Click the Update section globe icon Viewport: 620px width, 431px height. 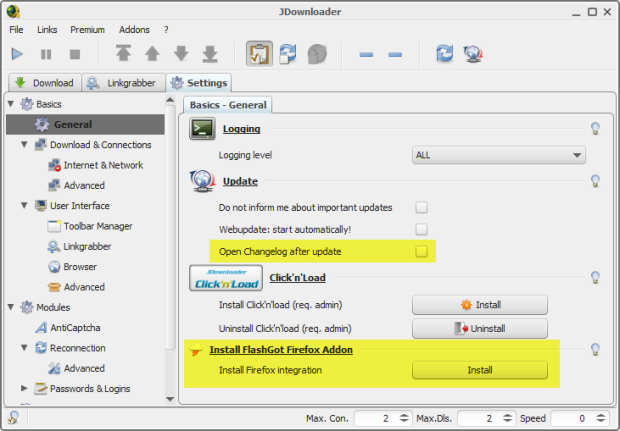pyautogui.click(x=202, y=181)
